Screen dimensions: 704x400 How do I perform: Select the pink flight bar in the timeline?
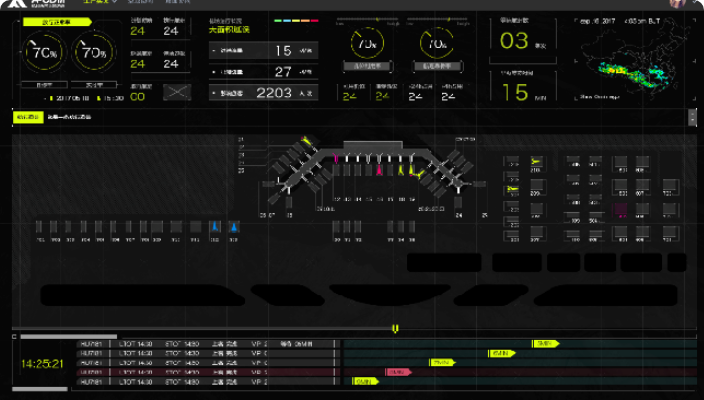(x=397, y=372)
